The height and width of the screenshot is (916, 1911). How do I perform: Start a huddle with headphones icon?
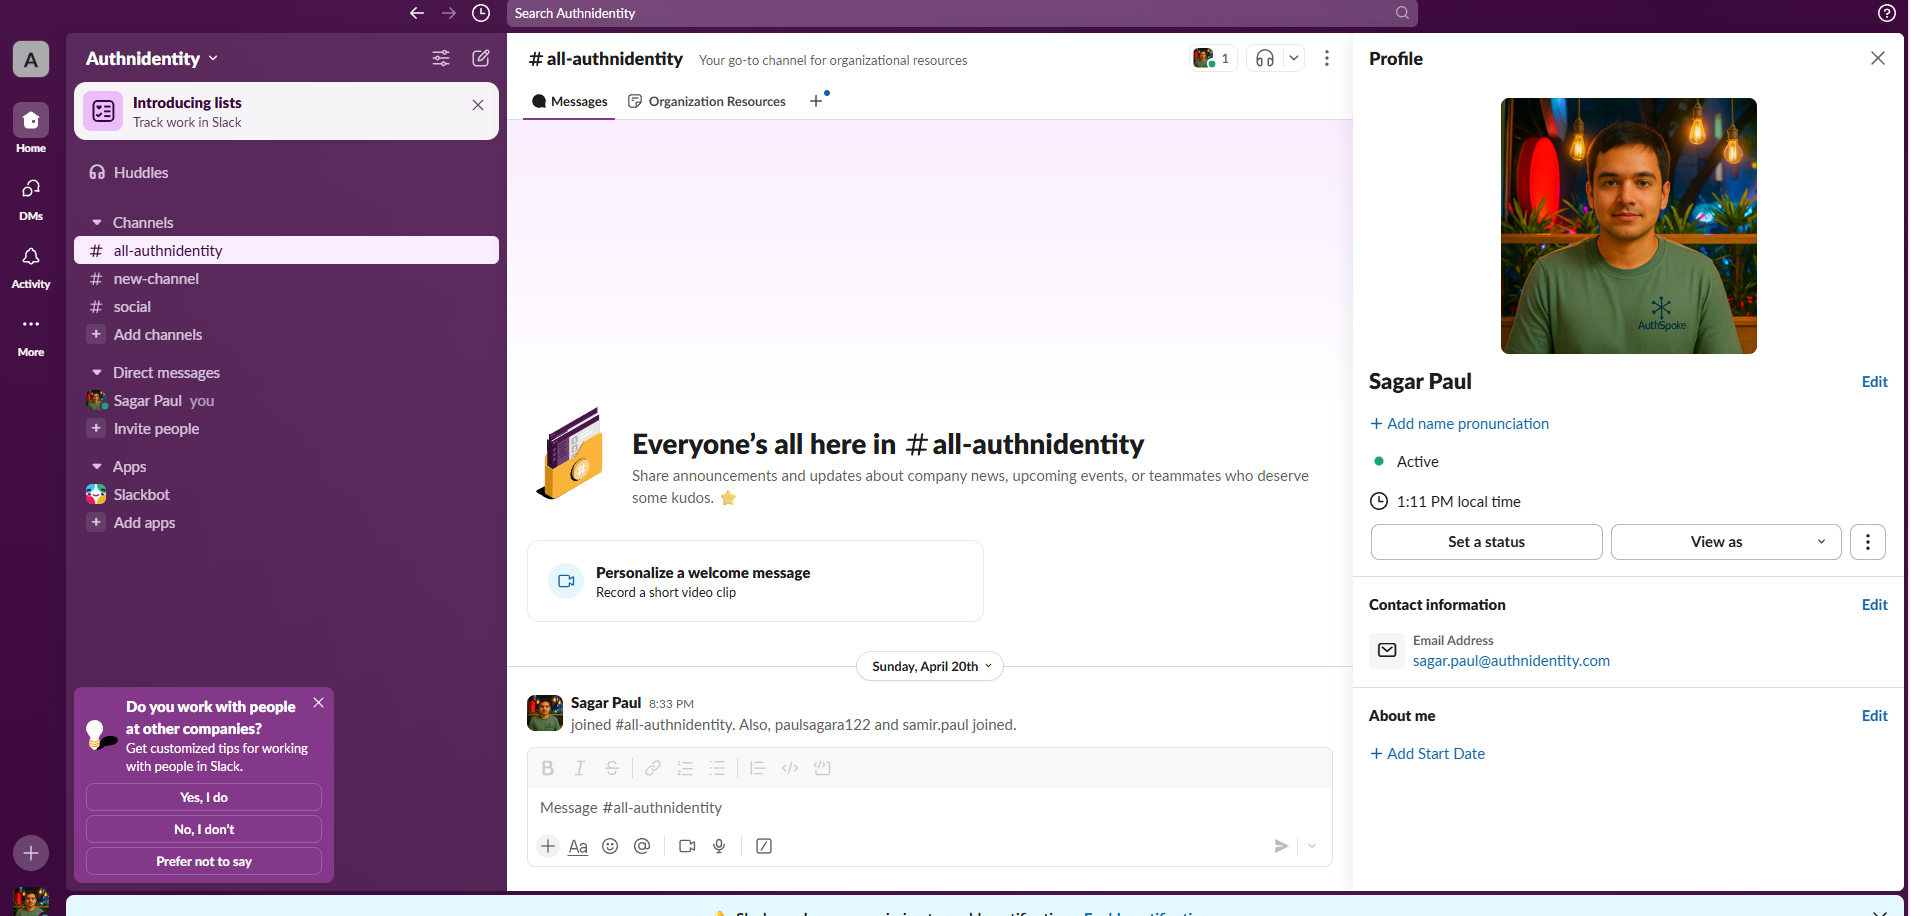tap(1265, 58)
